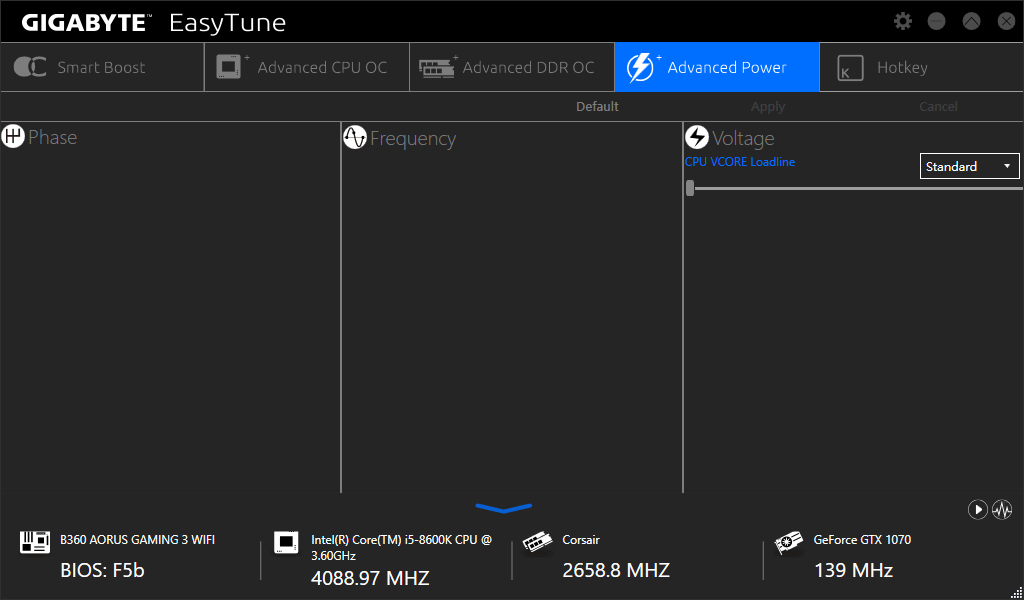Click the 4088.97 MHZ CPU frequency value
Image resolution: width=1024 pixels, height=600 pixels.
370,578
